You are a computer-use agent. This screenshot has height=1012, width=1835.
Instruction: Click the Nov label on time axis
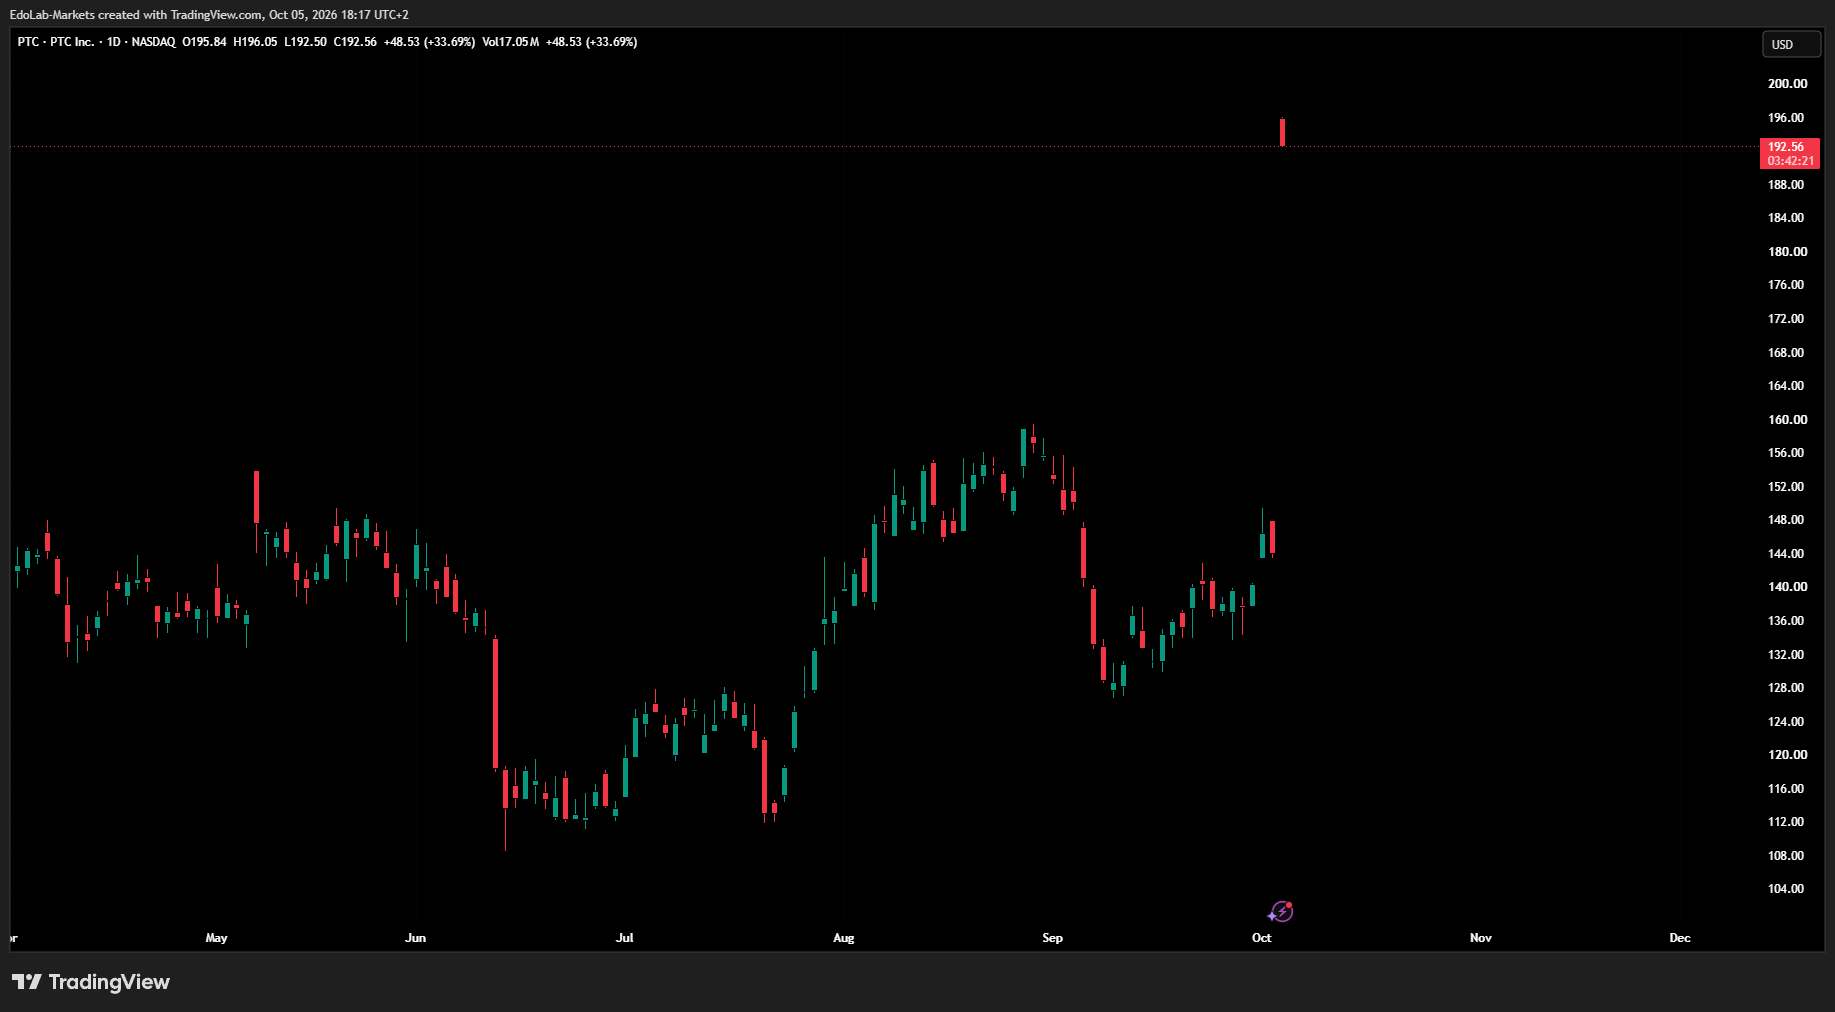(1480, 938)
